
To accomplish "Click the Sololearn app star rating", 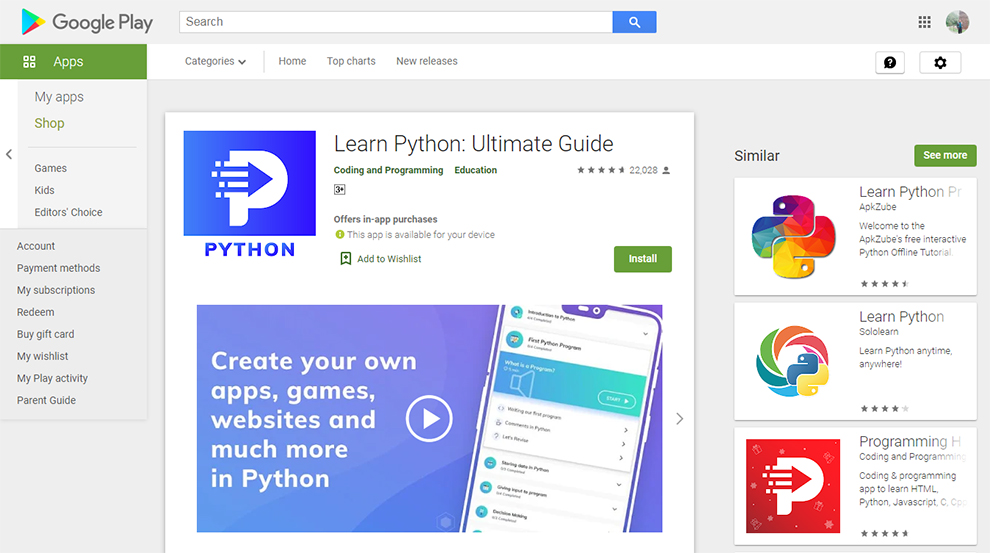I will pyautogui.click(x=885, y=408).
